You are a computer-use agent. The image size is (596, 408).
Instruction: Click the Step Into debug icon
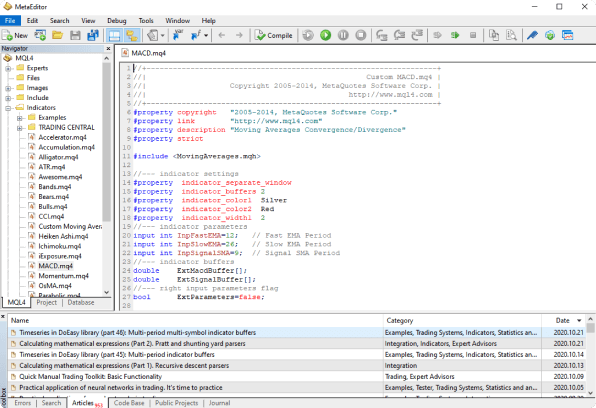pos(381,35)
